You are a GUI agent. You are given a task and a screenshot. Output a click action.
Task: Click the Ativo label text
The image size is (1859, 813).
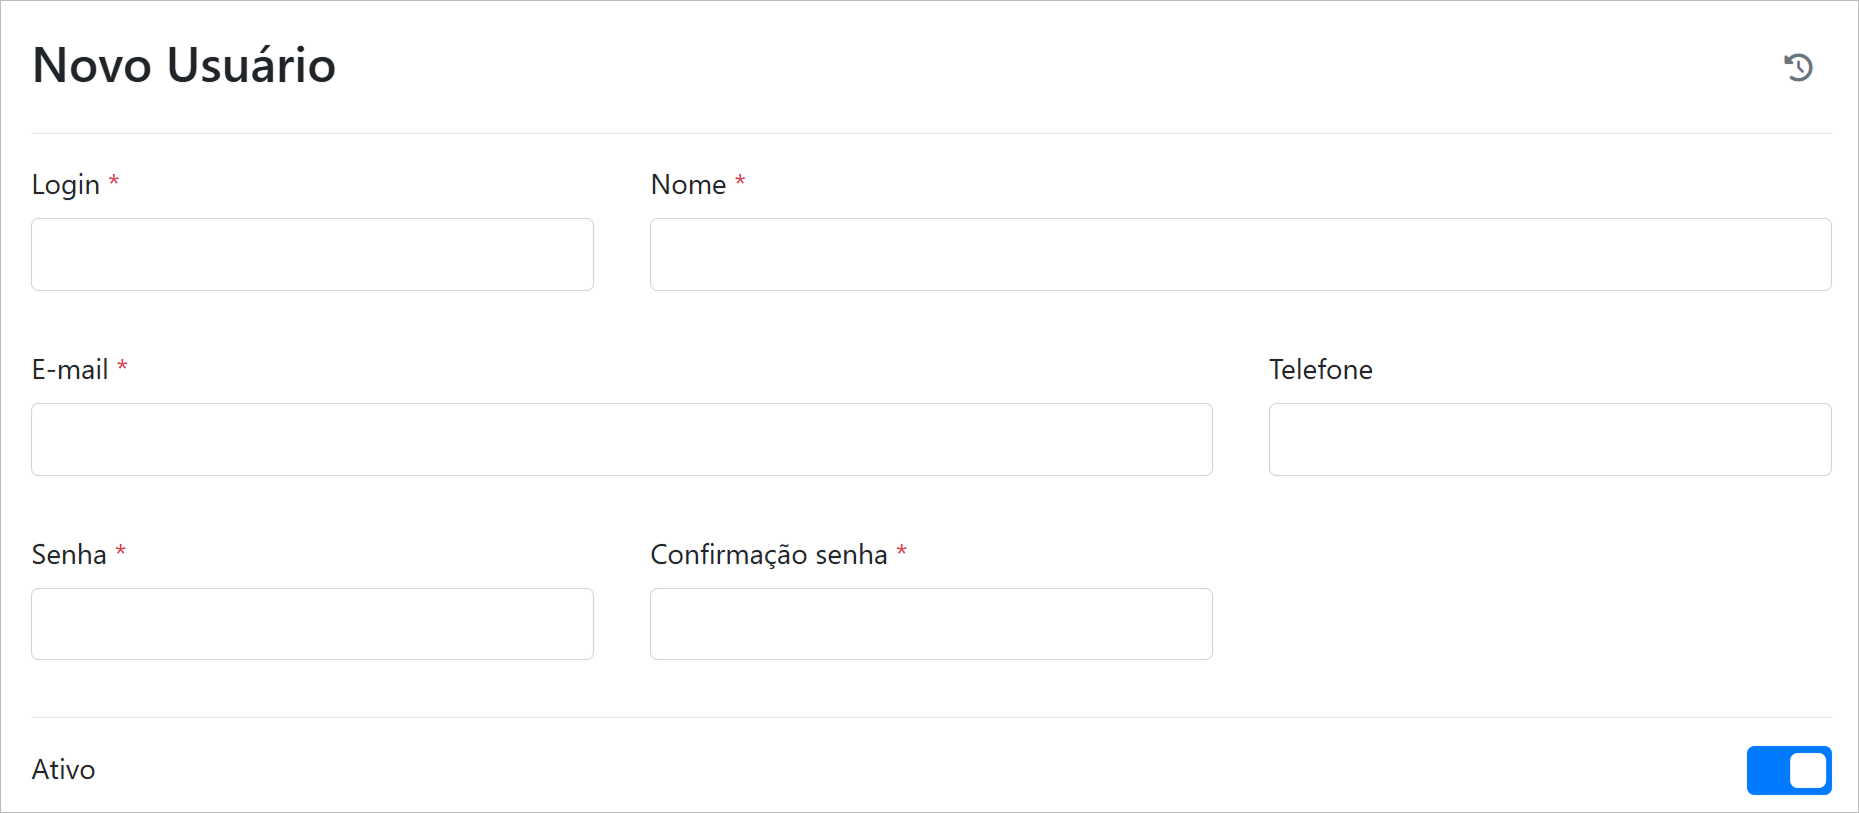click(63, 770)
